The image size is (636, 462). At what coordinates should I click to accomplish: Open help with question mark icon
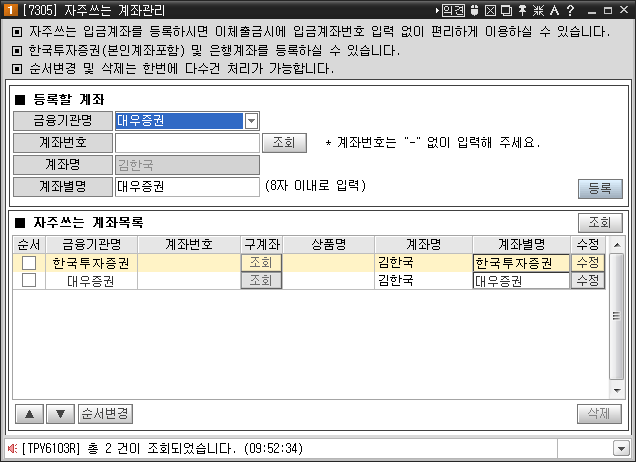click(570, 10)
